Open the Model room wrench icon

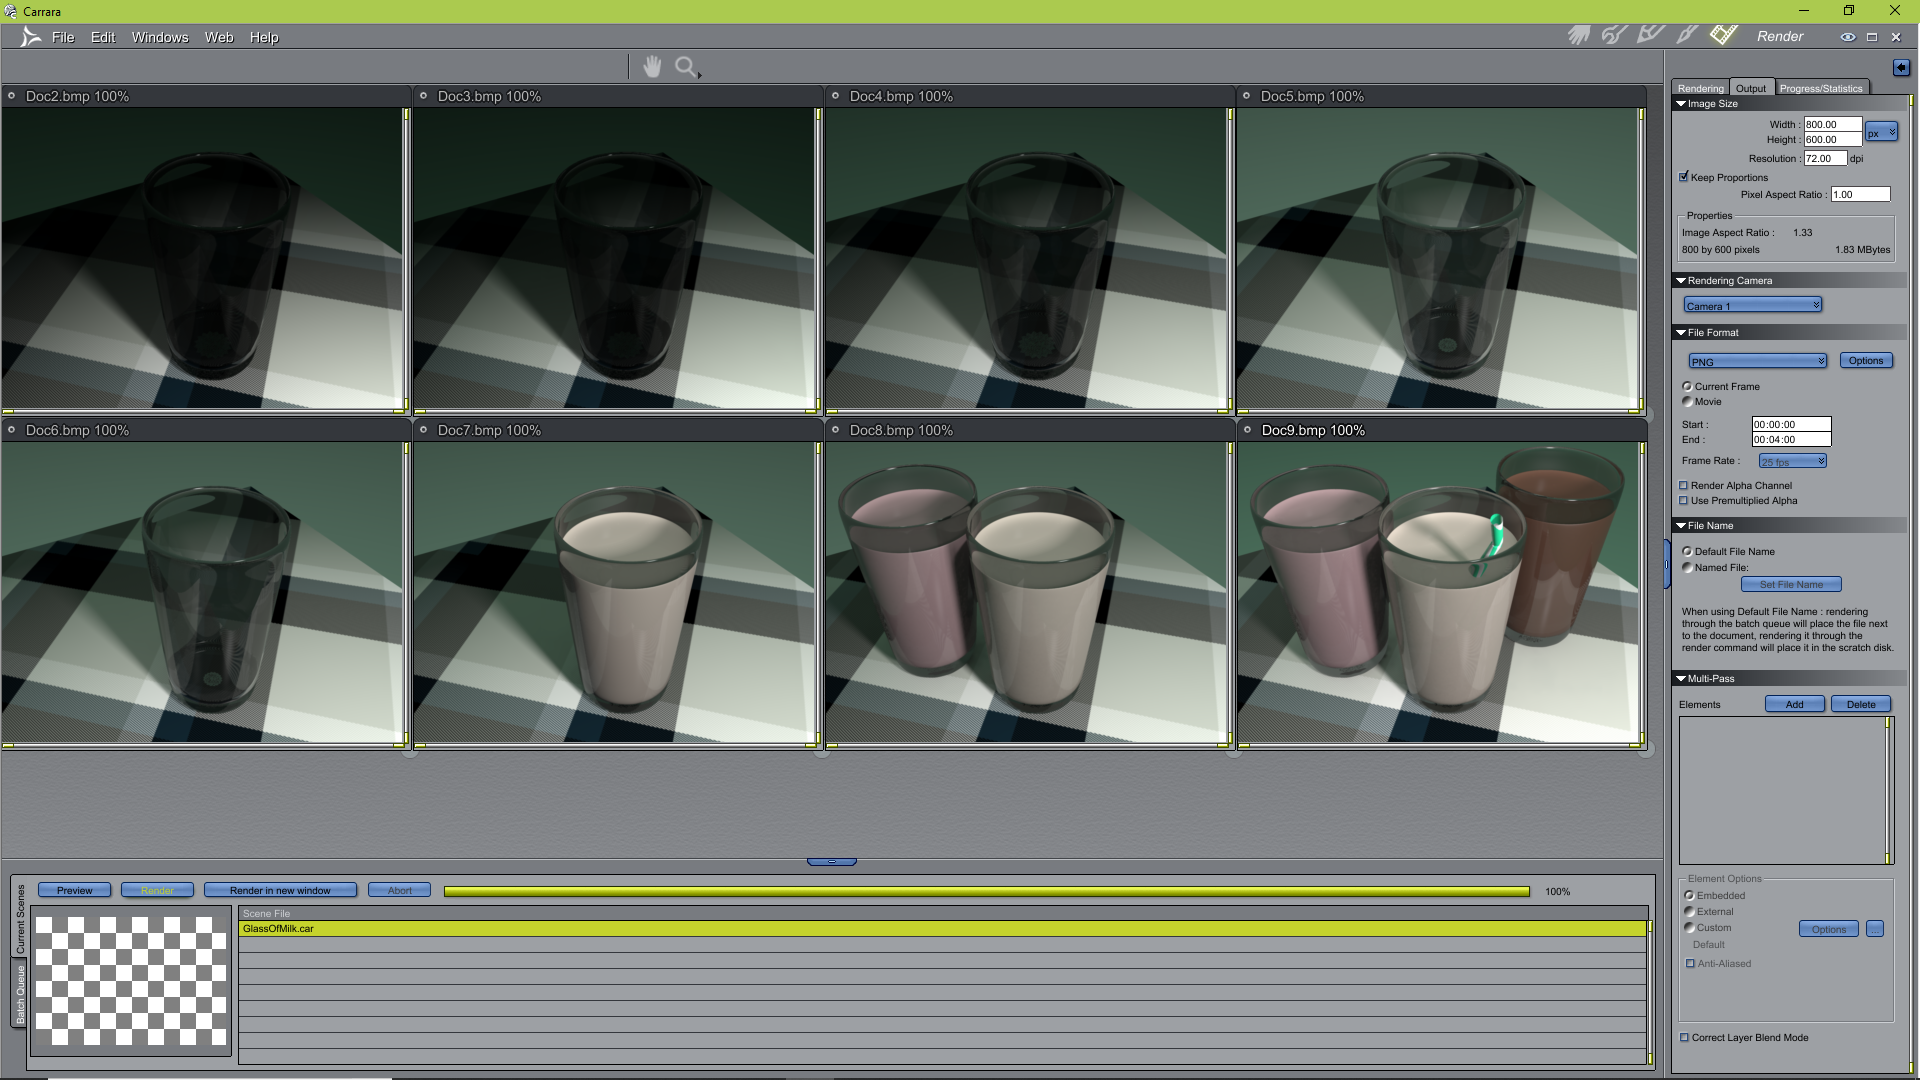(1614, 36)
